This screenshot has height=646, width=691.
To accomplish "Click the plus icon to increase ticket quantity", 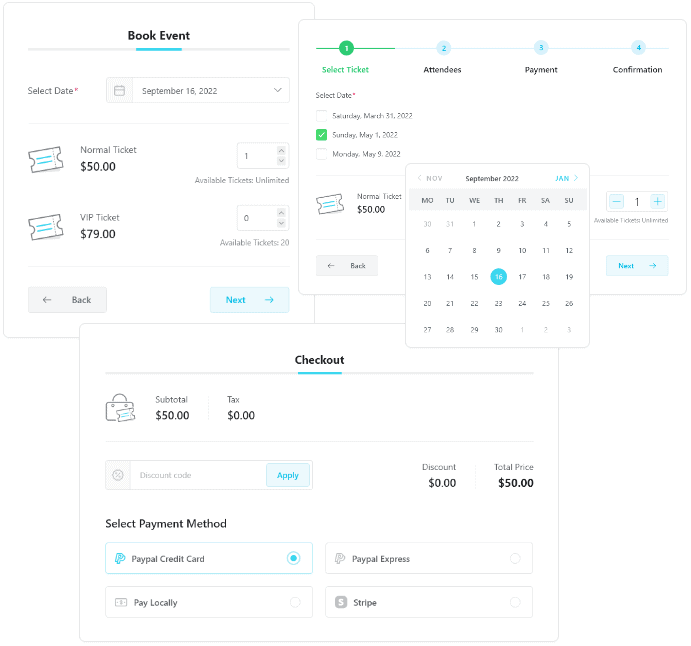I will tap(657, 202).
